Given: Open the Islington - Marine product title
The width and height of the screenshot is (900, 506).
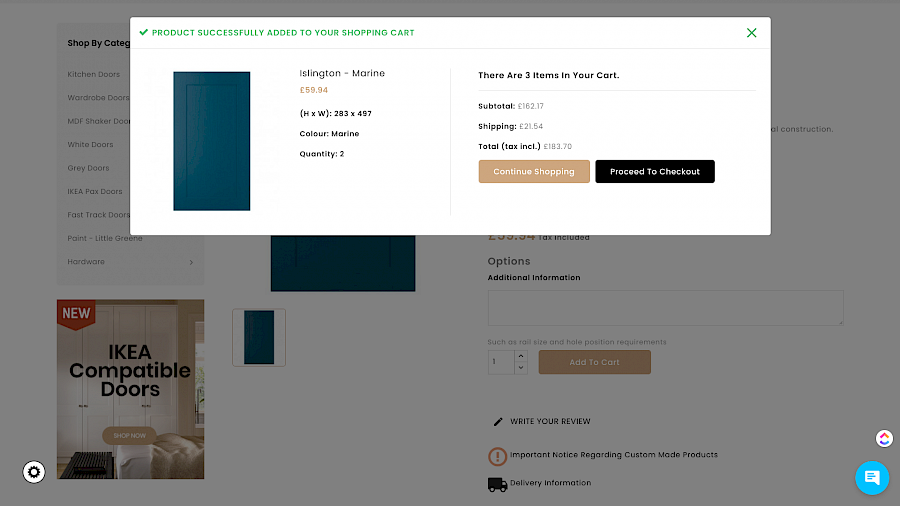Looking at the screenshot, I should click(x=342, y=73).
